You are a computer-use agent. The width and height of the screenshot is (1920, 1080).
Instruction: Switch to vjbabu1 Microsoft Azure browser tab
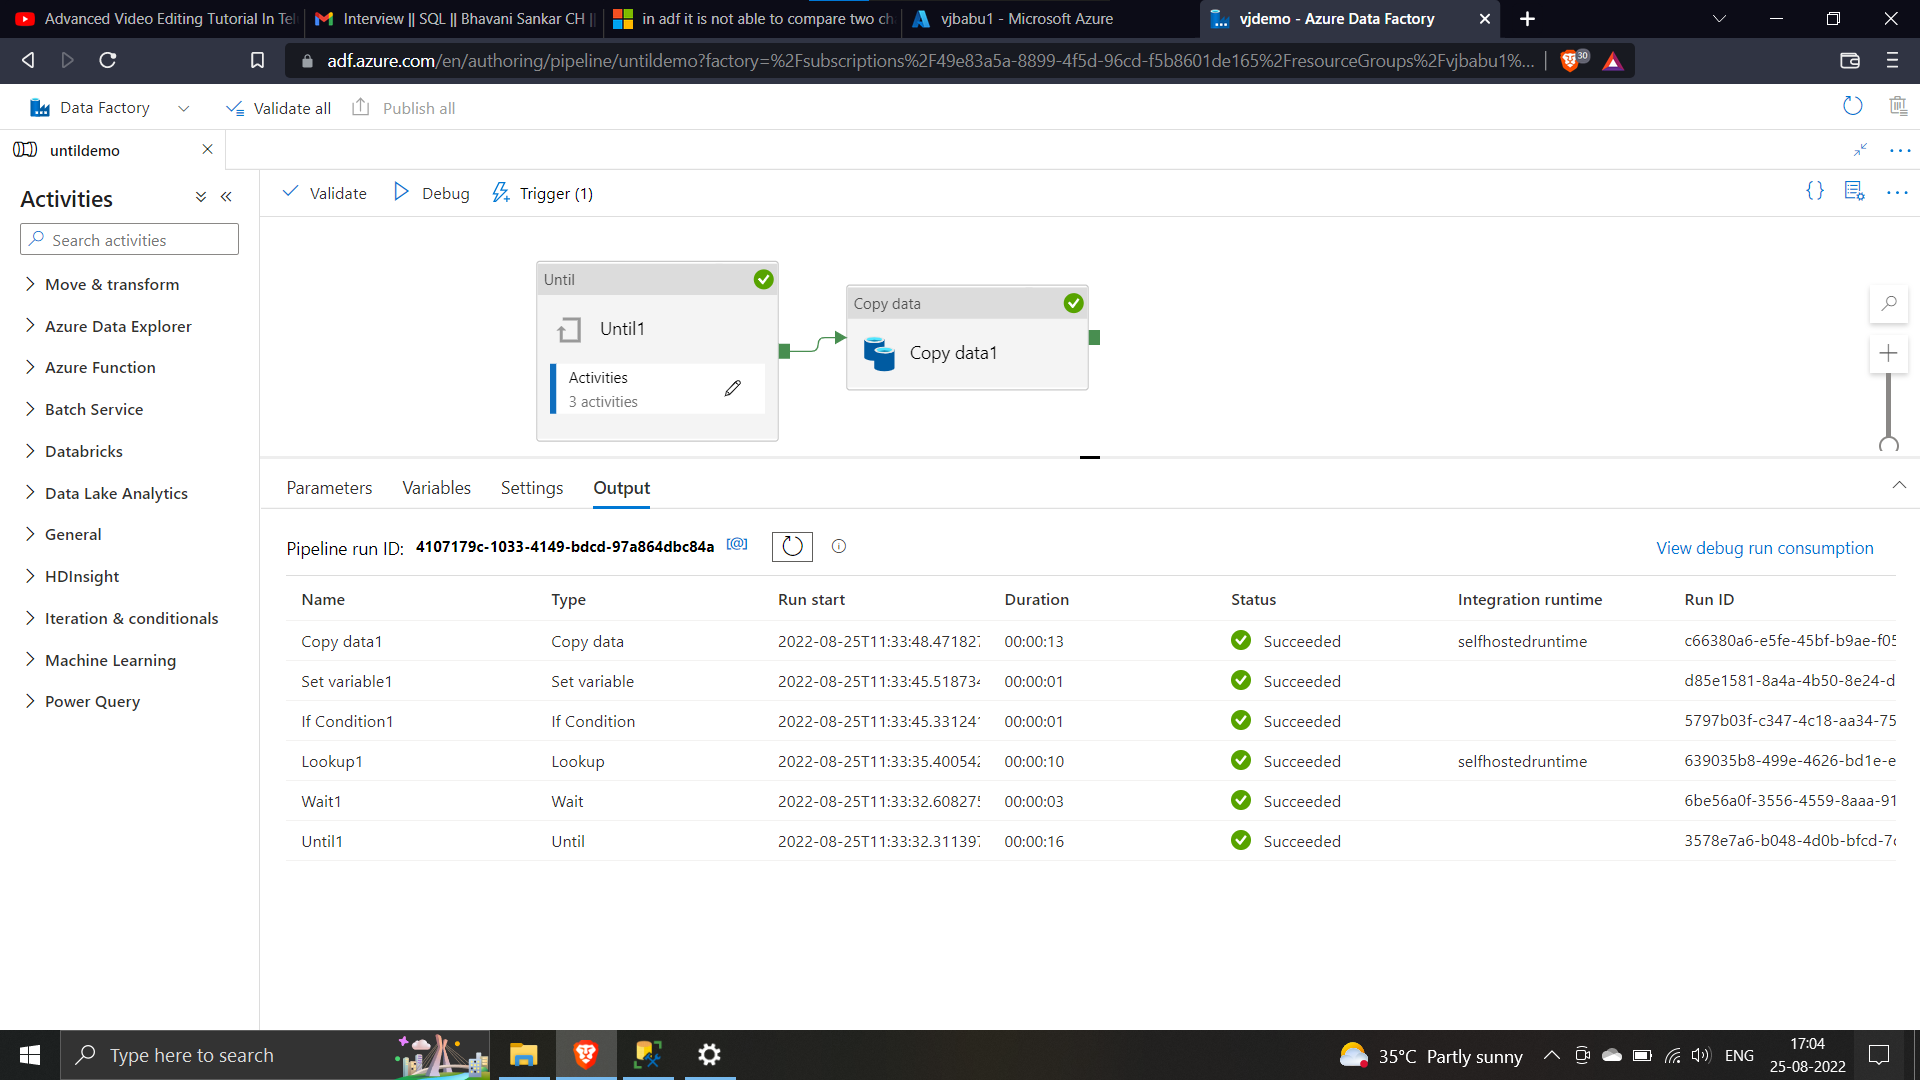click(x=1050, y=19)
